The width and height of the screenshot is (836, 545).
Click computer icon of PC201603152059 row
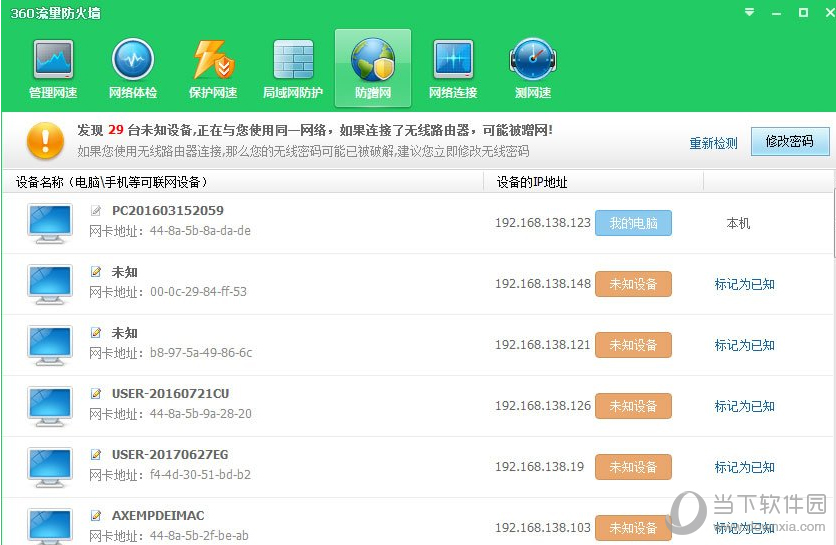pyautogui.click(x=50, y=223)
